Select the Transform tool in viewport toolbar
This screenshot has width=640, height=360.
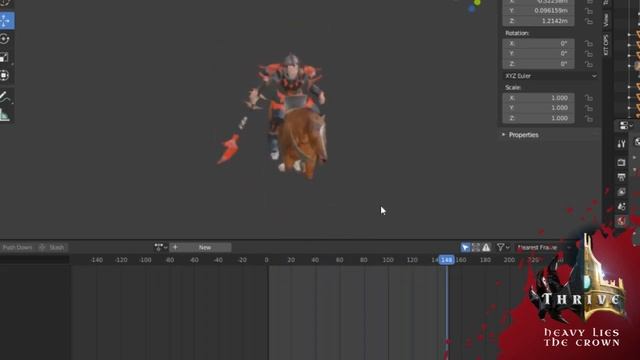[5, 76]
